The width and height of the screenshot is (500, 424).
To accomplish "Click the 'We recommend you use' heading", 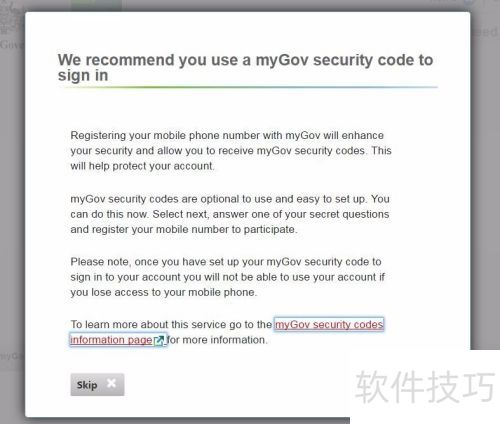I will (x=245, y=68).
